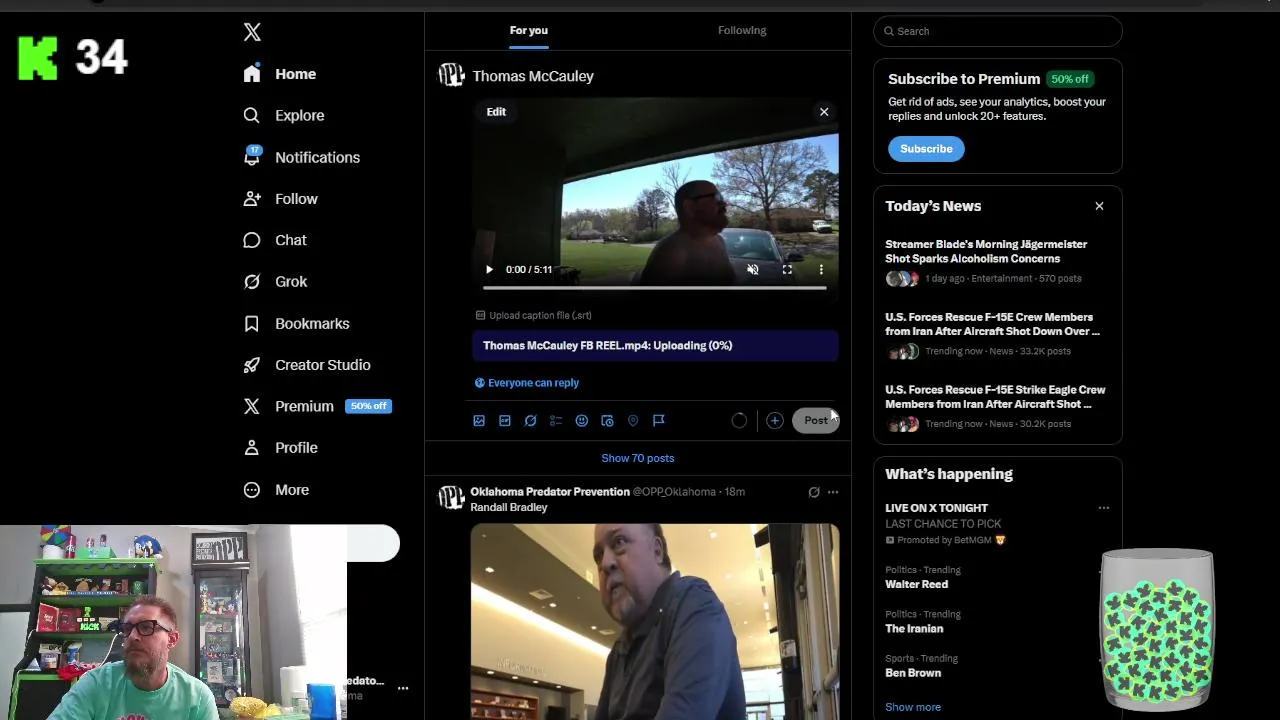The image size is (1280, 720).
Task: Open options for the LIVE ON X TONIGHT item
Action: click(1104, 508)
